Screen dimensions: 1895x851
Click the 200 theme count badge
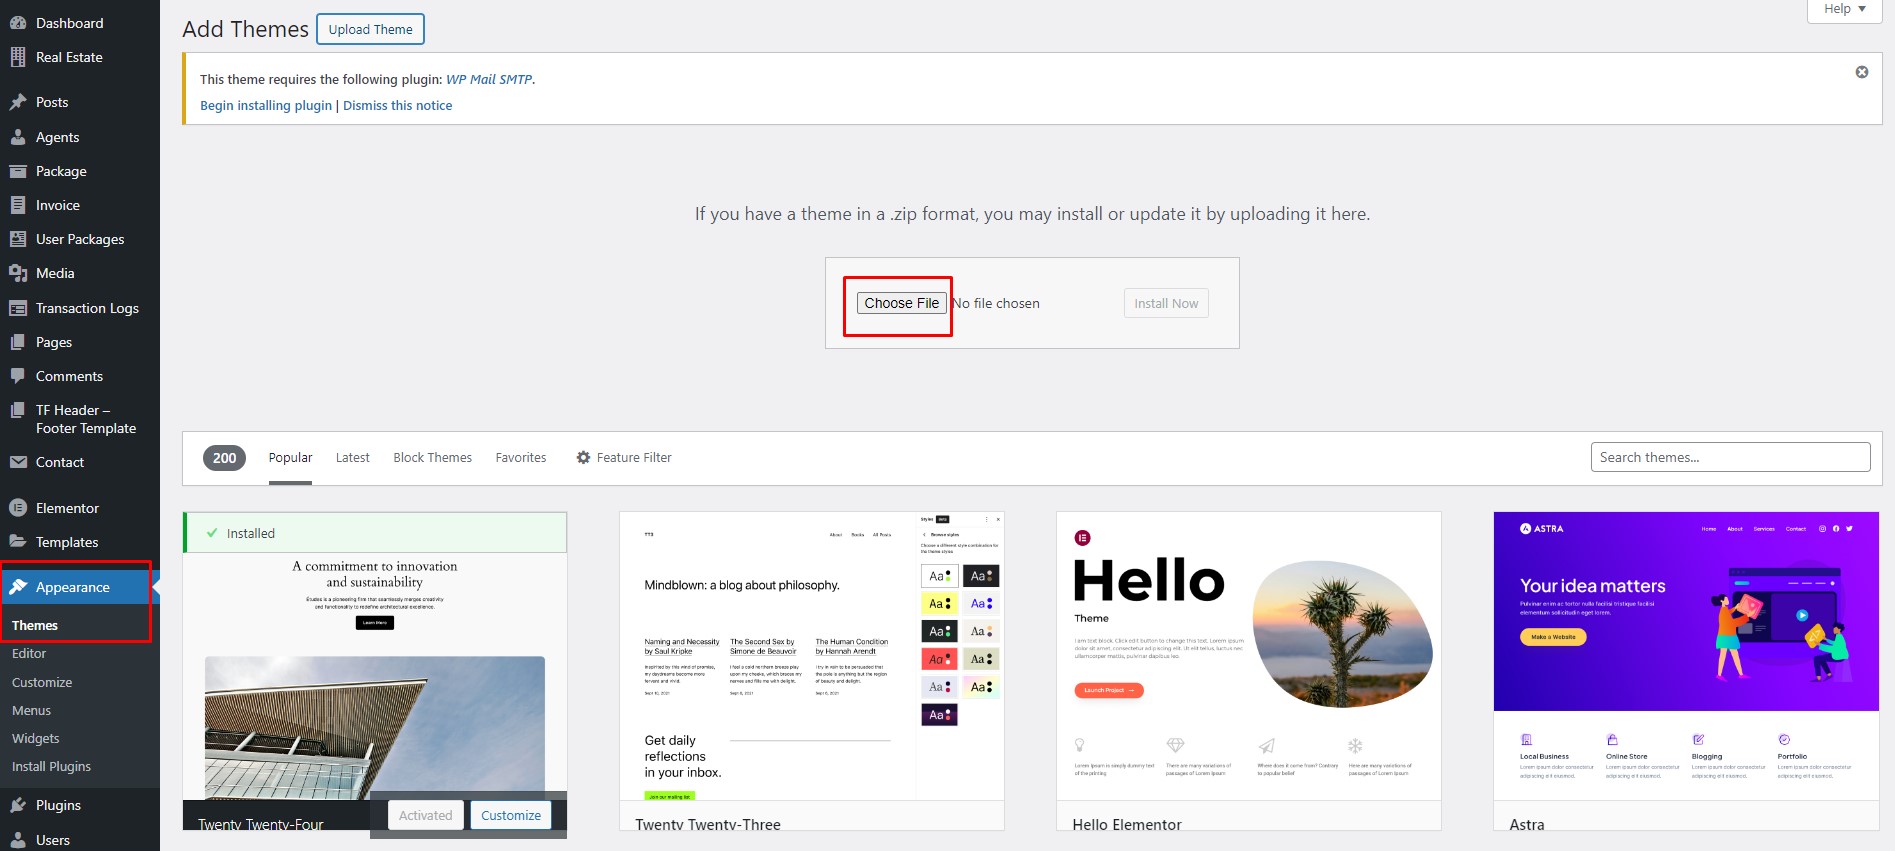coord(224,458)
